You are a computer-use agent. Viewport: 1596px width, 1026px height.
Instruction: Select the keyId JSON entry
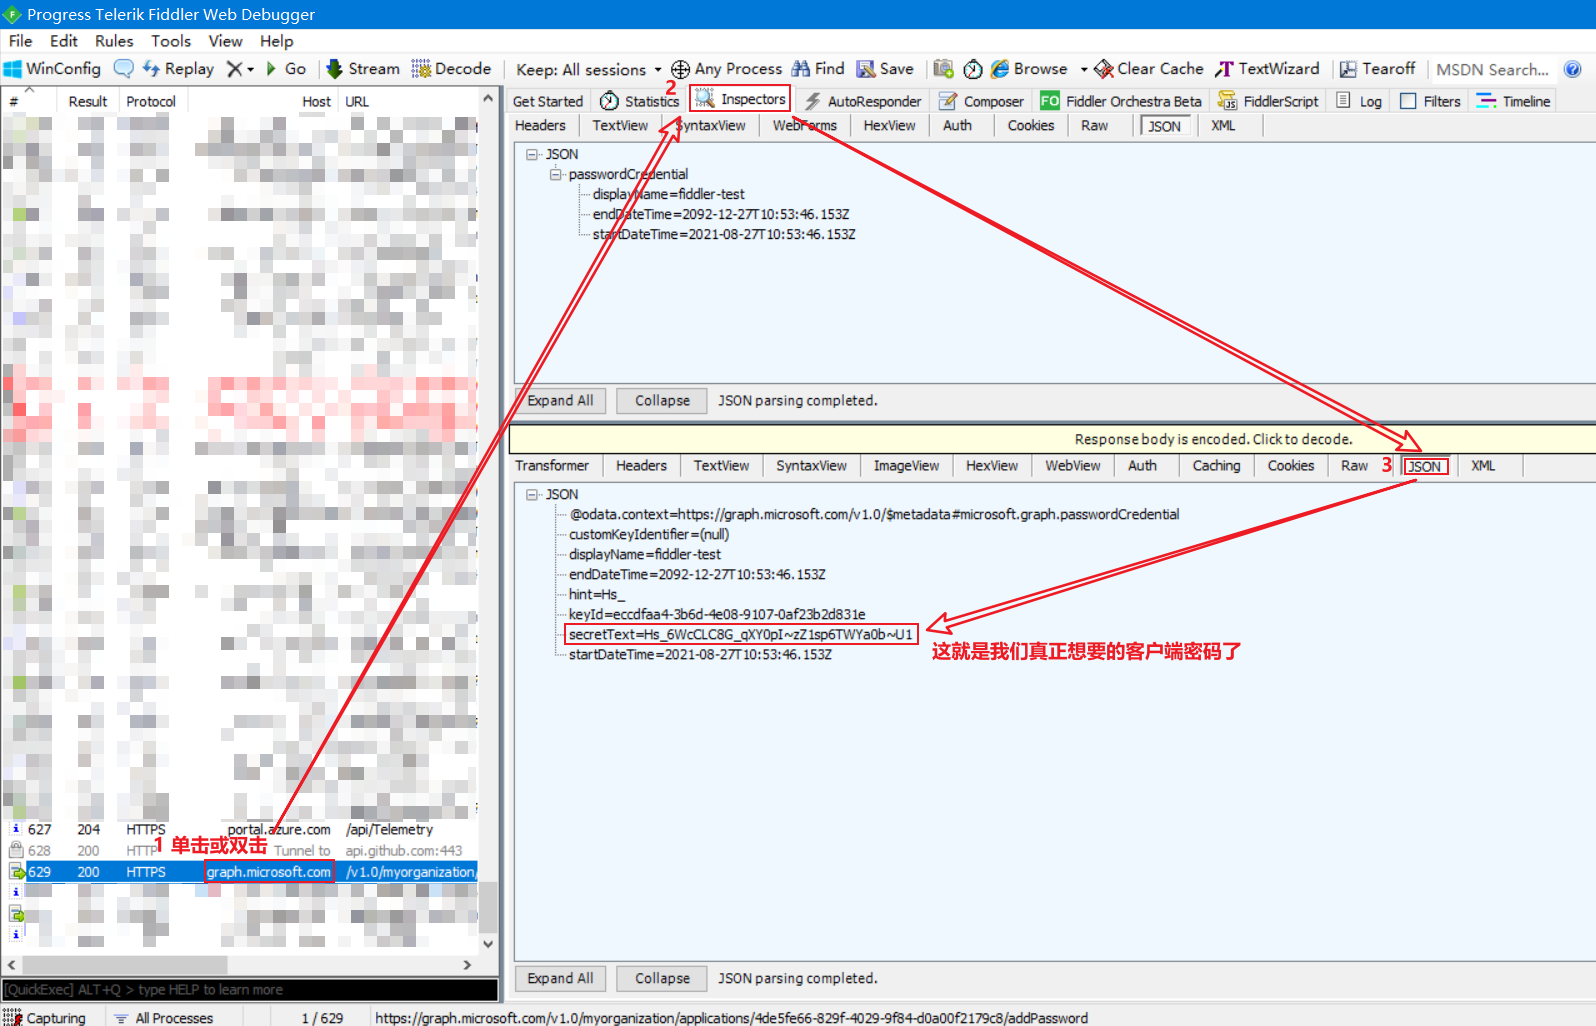point(717,614)
